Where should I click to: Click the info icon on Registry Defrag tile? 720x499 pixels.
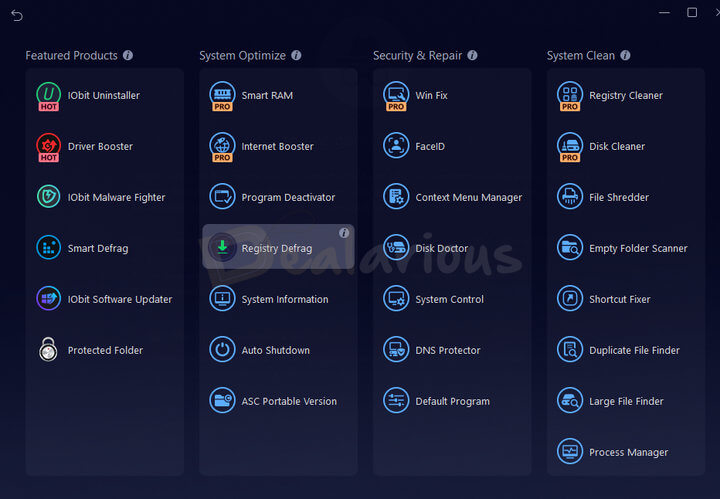(x=344, y=233)
